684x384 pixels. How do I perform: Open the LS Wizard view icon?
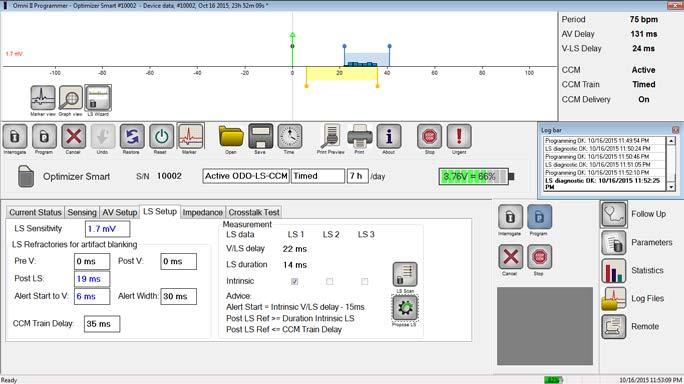(98, 98)
